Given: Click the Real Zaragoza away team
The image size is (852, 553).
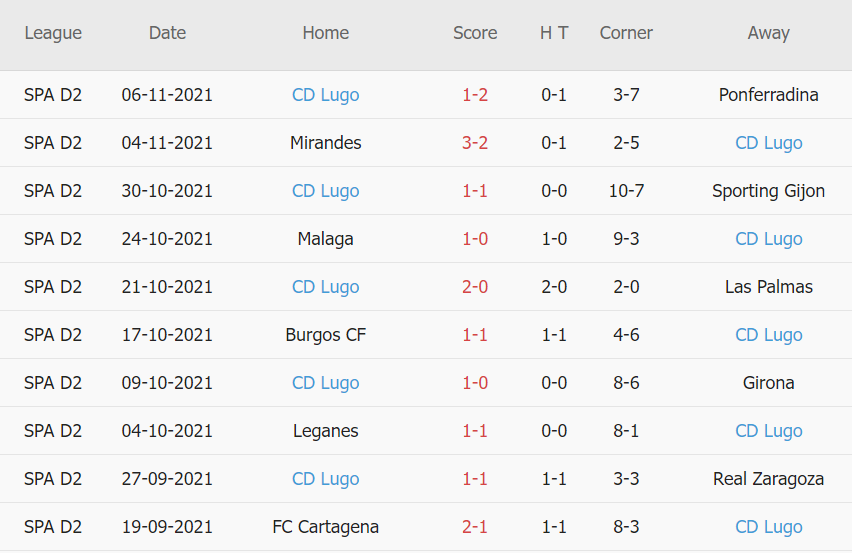Looking at the screenshot, I should [768, 479].
